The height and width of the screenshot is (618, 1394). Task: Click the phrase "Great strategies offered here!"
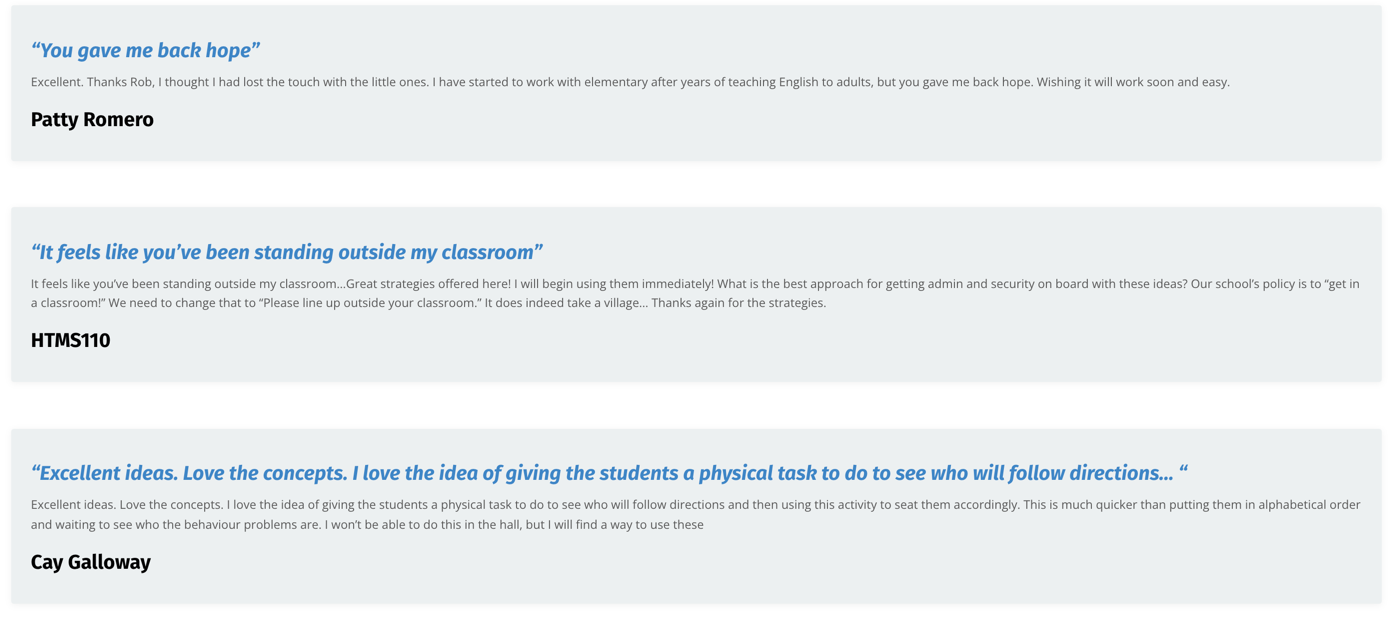(428, 284)
